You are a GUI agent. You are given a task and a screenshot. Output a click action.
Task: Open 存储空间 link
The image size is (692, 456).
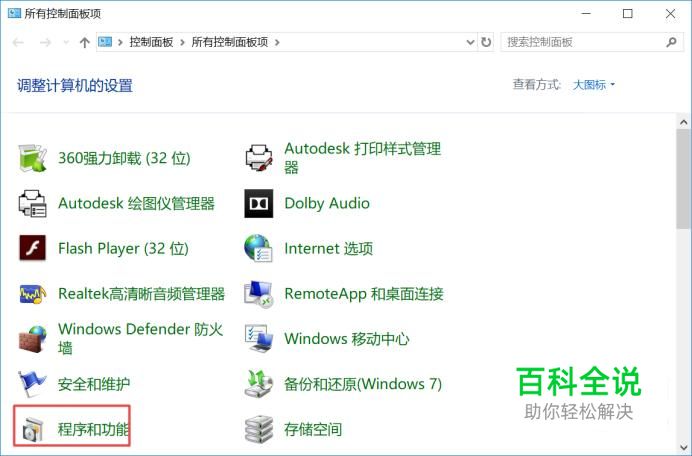click(313, 429)
